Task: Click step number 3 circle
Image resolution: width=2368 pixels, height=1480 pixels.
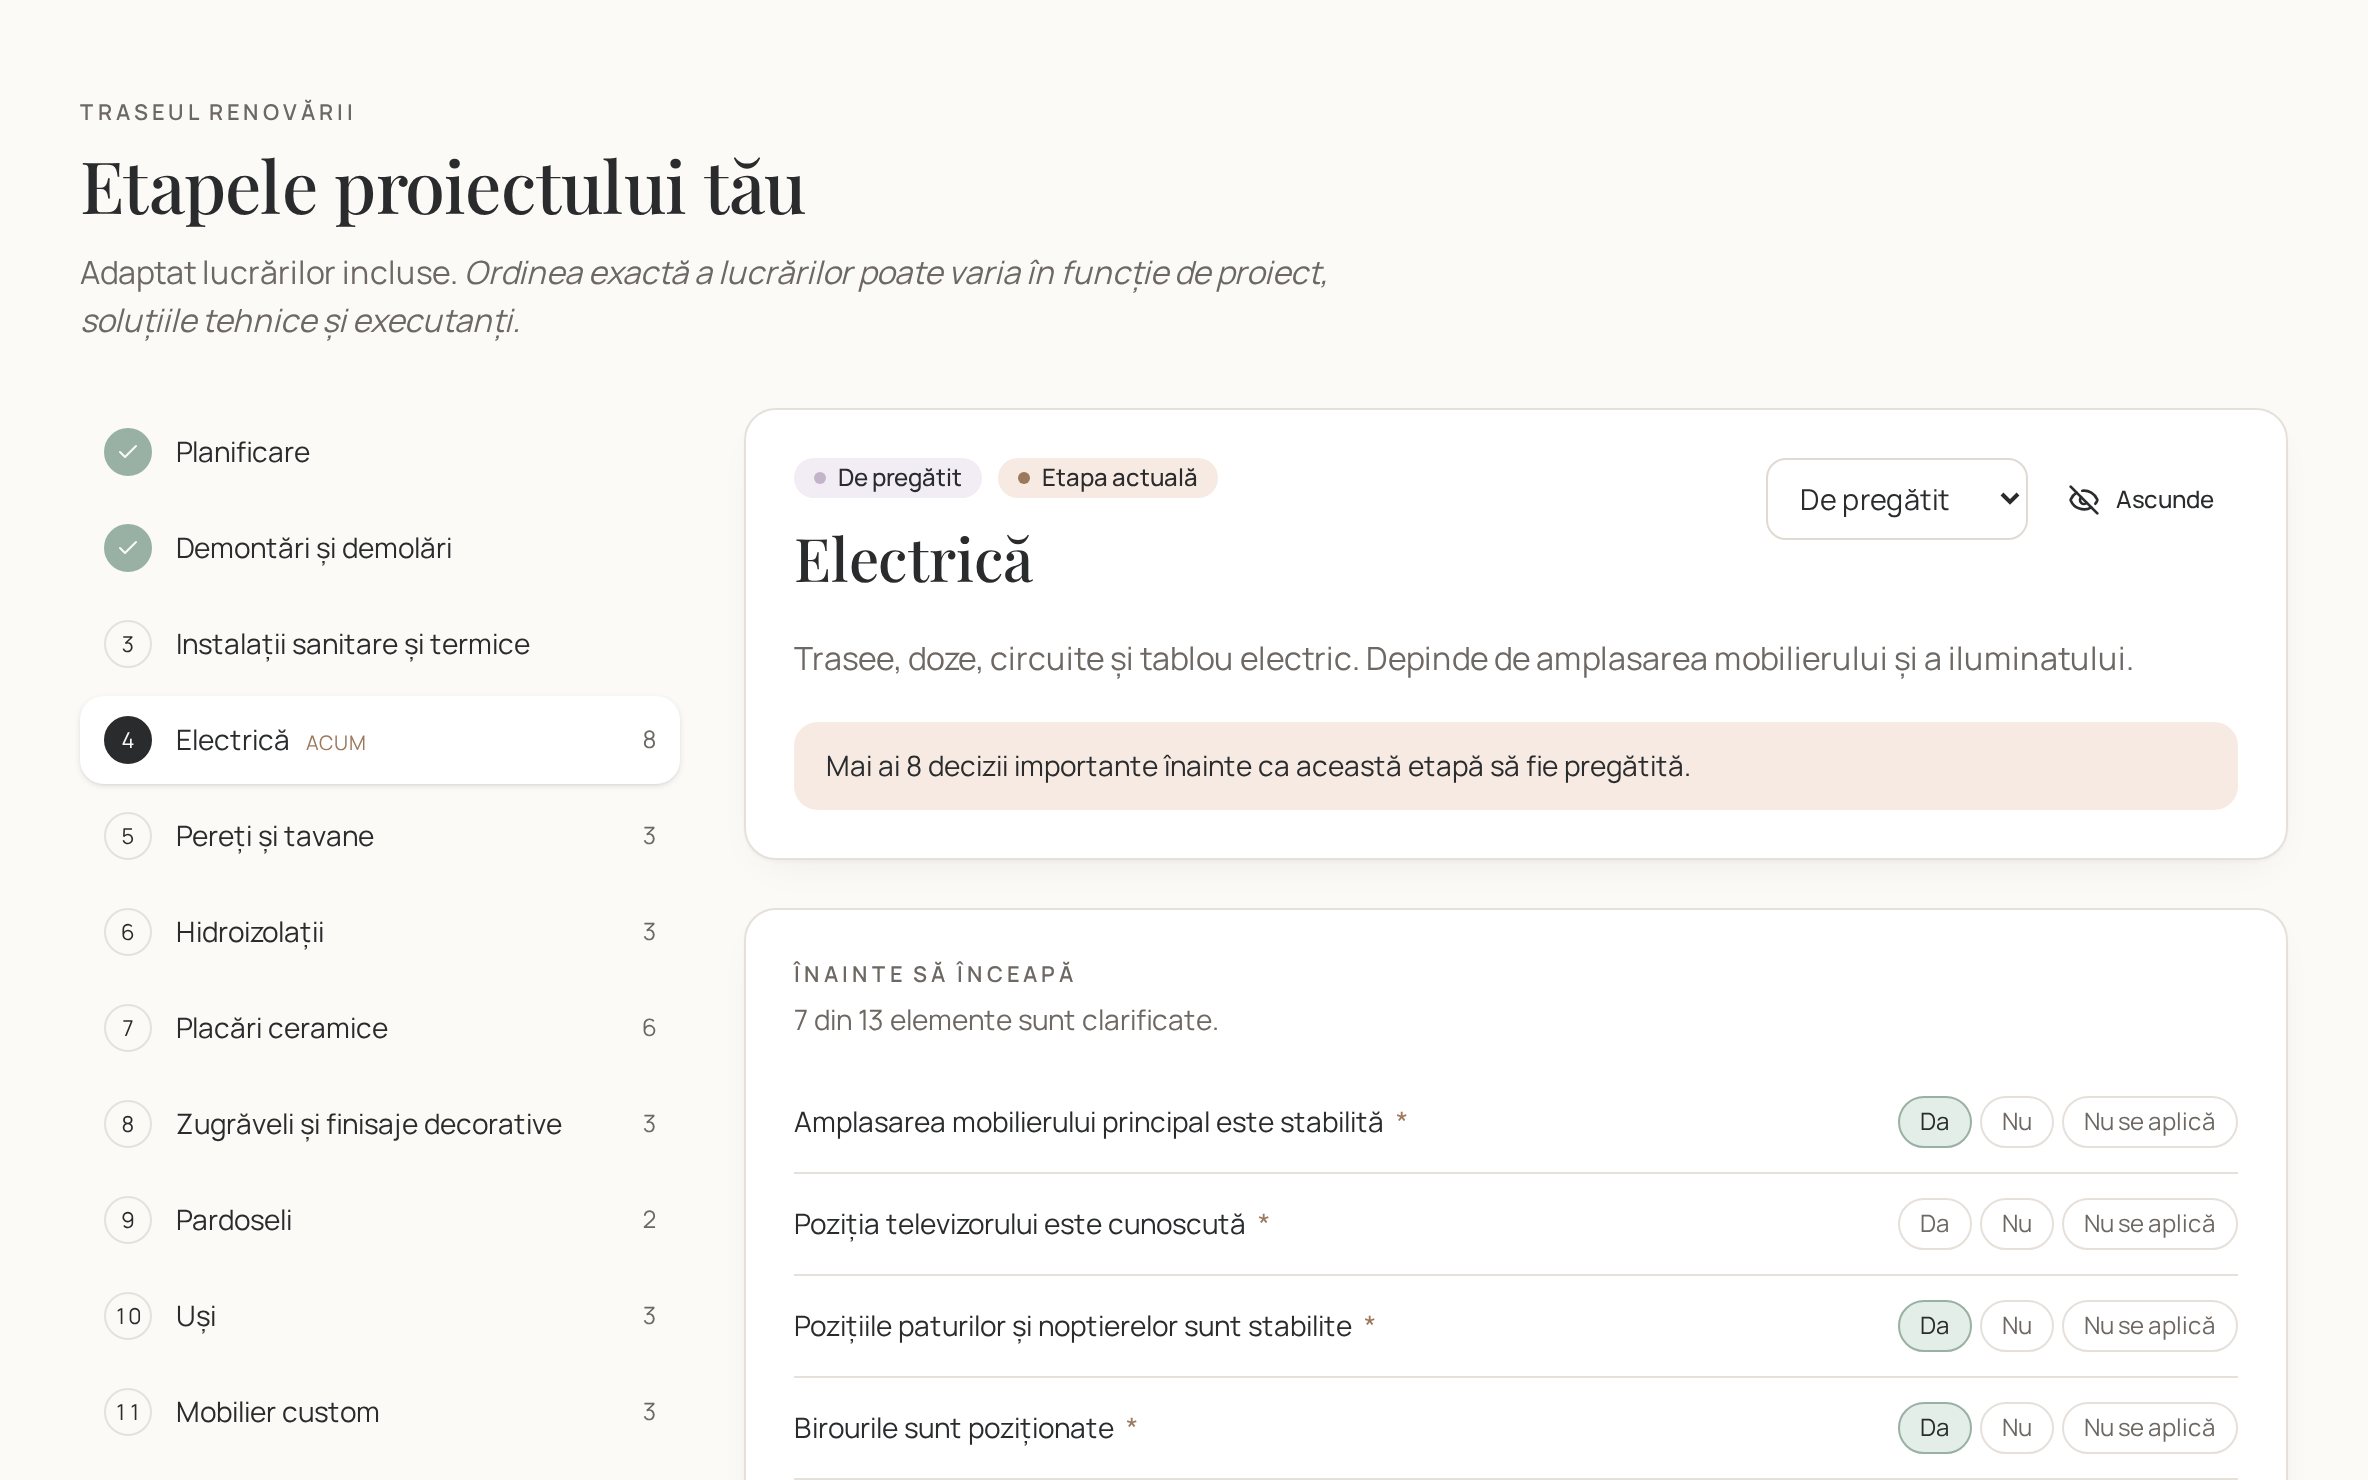Action: 128,644
